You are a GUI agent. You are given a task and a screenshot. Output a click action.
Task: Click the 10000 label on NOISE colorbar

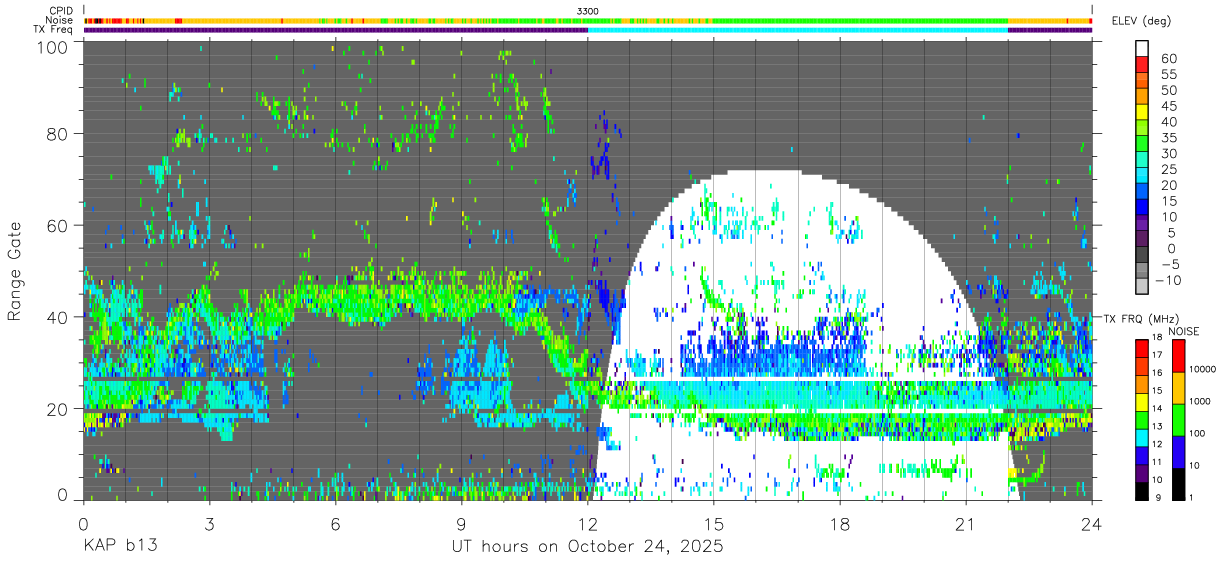tap(1205, 370)
